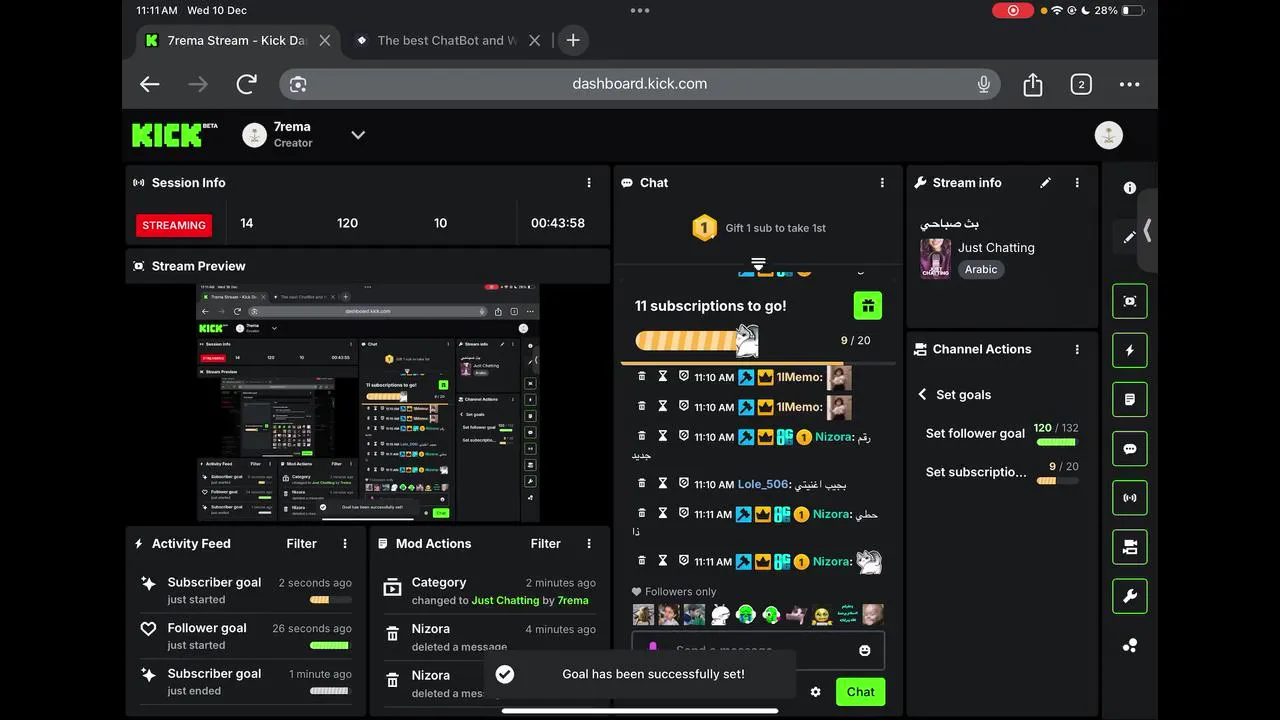Screen dimensions: 1280x720
Task: Timeout Nizora on the 11:10 AM message
Action: pyautogui.click(x=662, y=437)
